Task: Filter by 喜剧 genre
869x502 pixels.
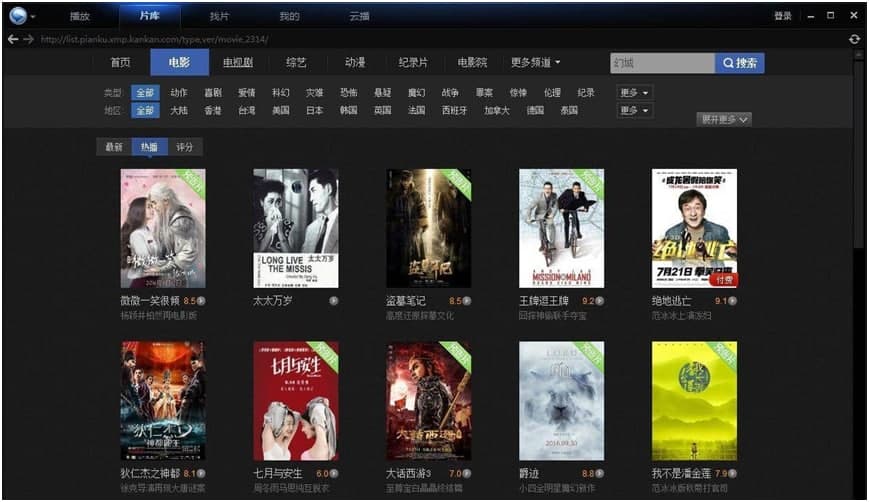Action: pyautogui.click(x=213, y=93)
